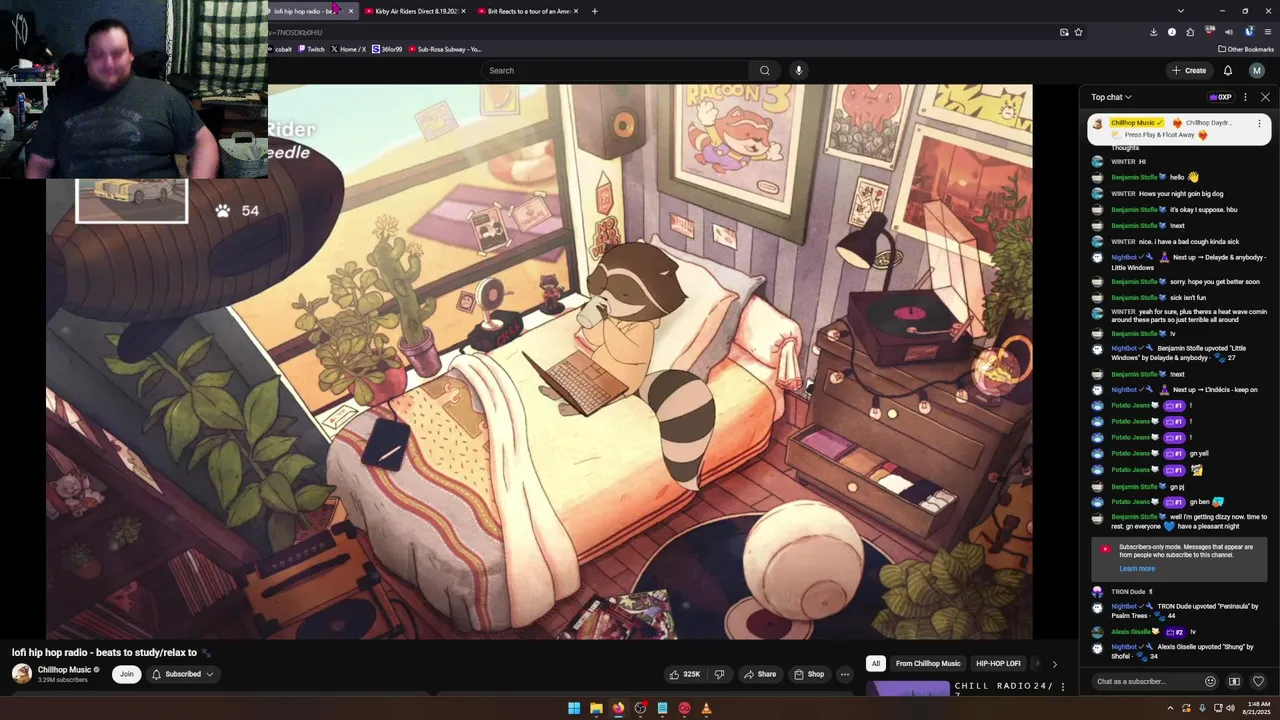Viewport: 1280px width, 720px height.
Task: Click Nightbot Next up Delayde message
Action: (x=1181, y=262)
